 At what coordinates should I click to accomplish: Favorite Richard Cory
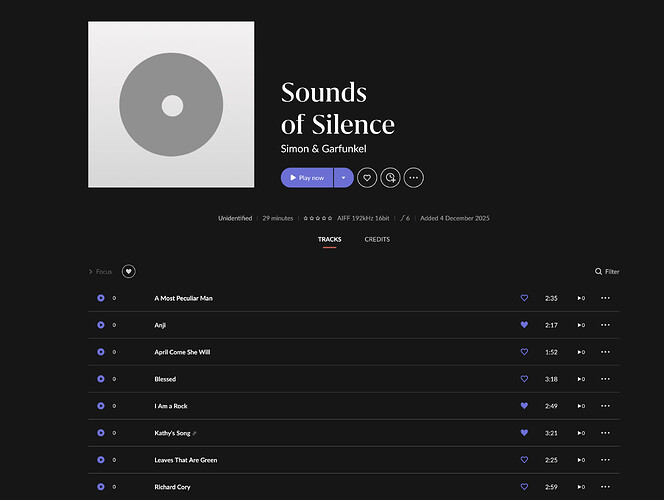524,487
